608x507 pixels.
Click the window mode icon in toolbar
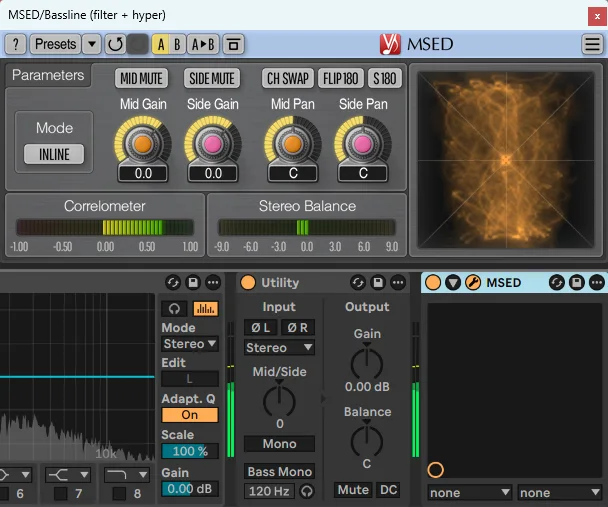[233, 44]
